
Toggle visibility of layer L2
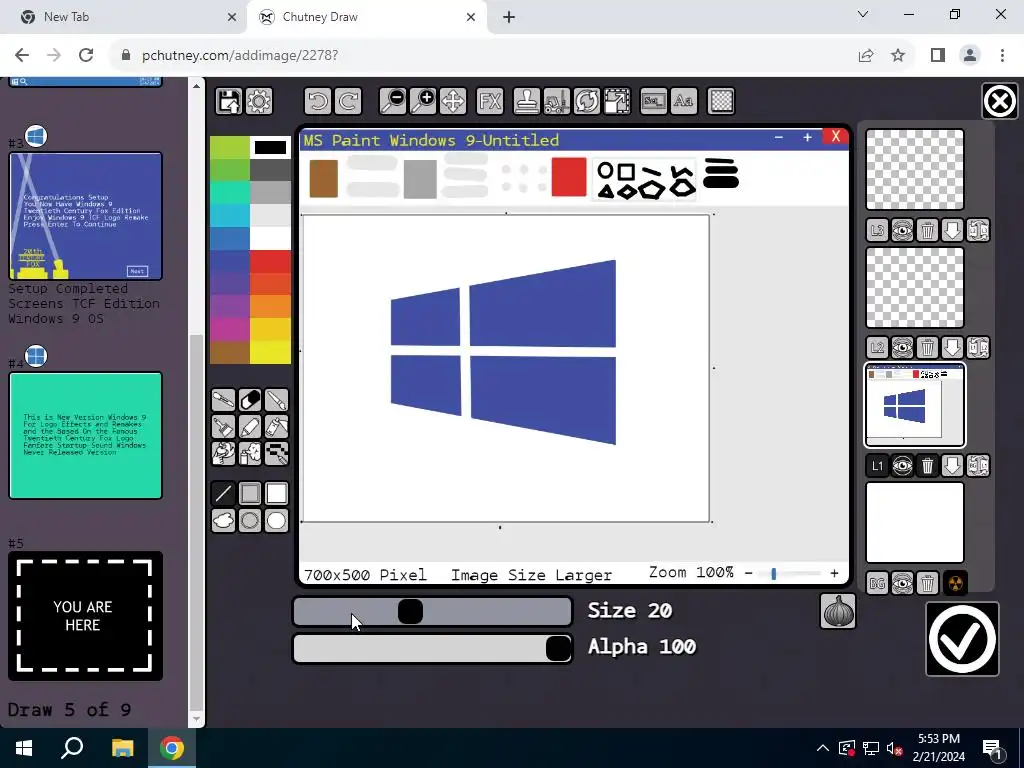click(903, 347)
